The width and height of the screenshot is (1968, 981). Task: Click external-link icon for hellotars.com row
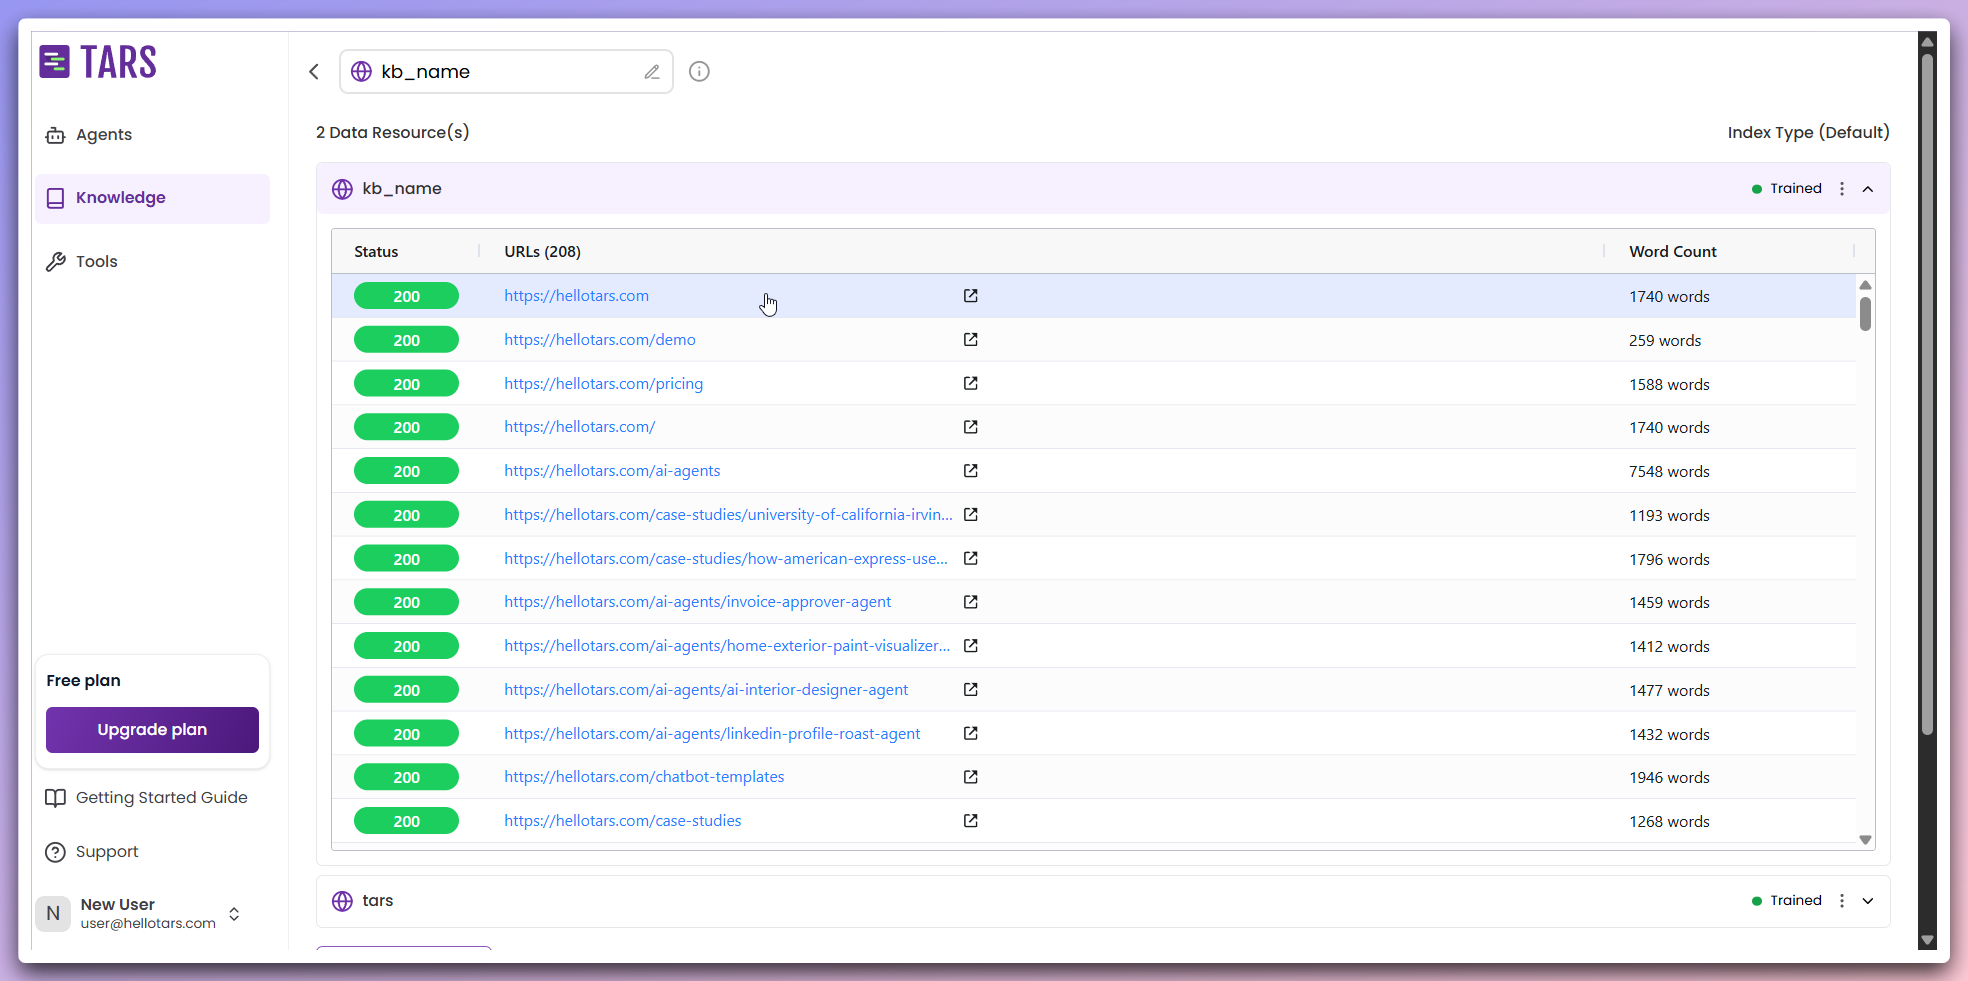coord(970,296)
